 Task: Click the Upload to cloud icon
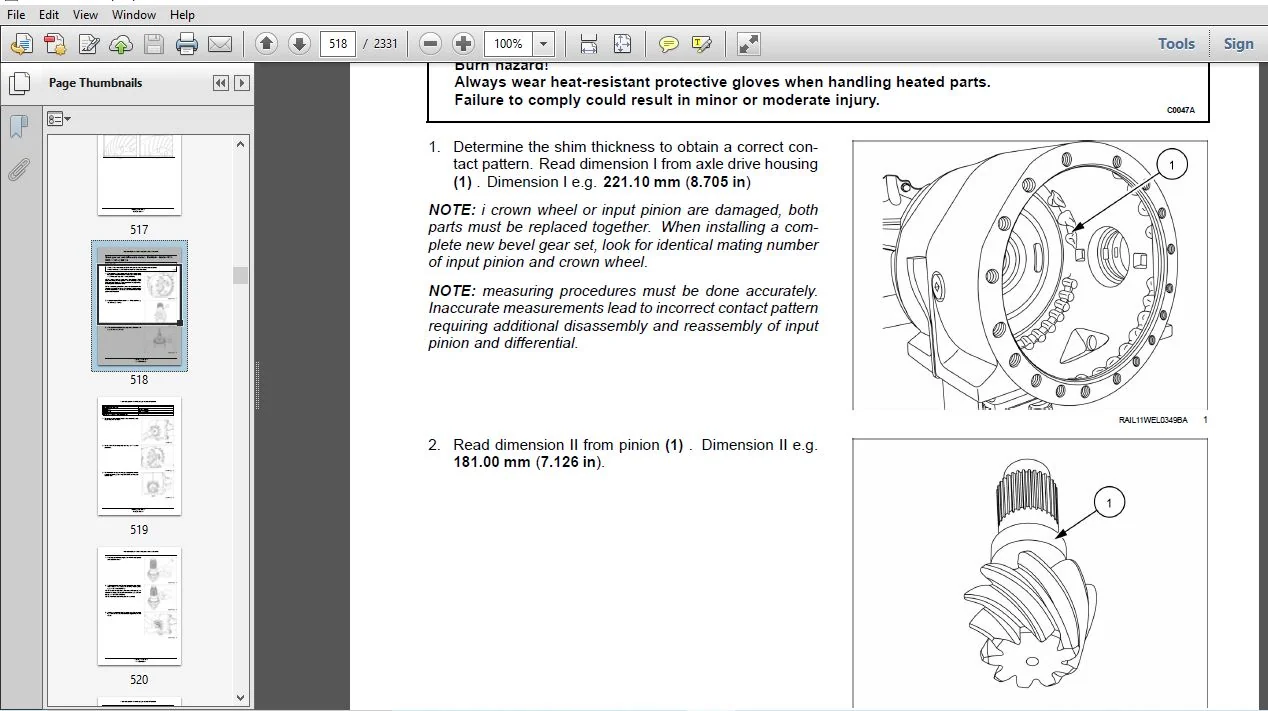121,44
